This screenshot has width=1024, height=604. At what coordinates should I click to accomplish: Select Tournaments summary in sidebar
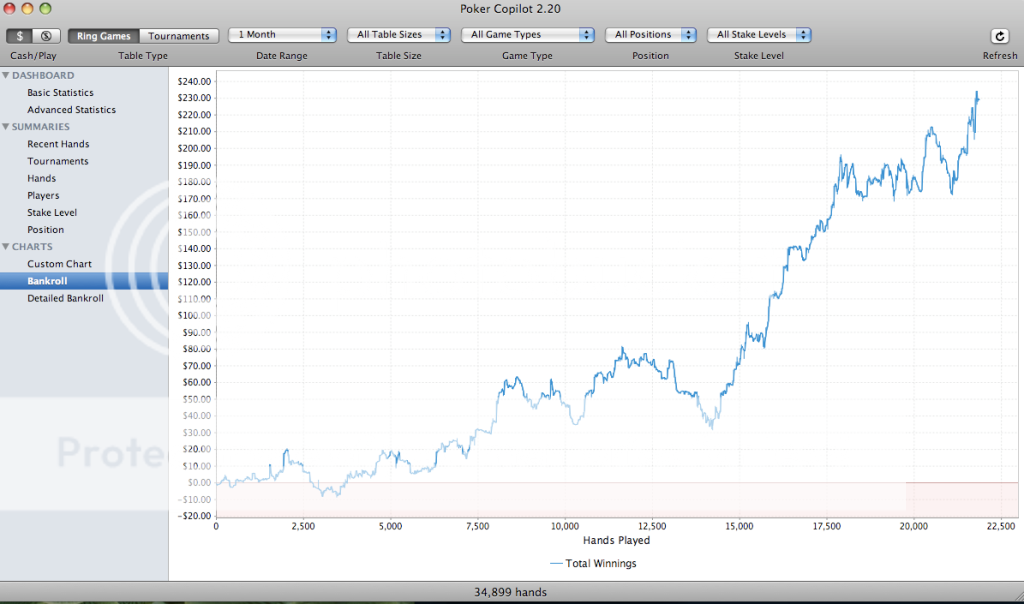(57, 161)
